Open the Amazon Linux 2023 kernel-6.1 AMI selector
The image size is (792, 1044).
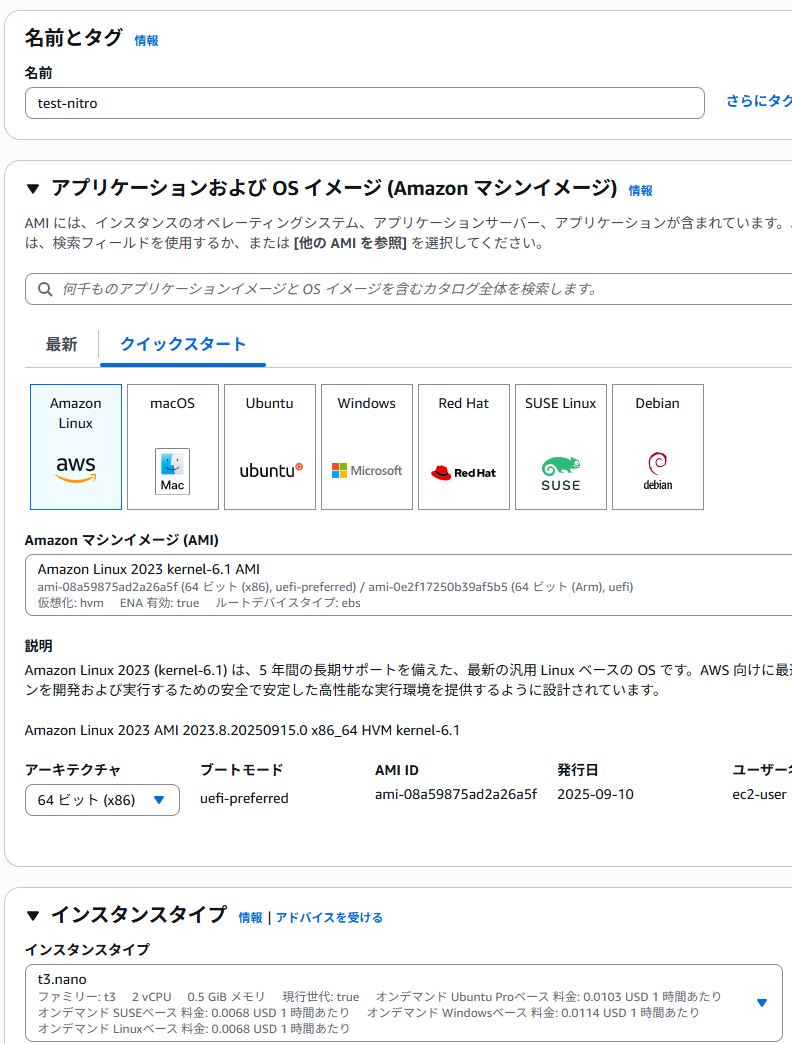click(409, 585)
